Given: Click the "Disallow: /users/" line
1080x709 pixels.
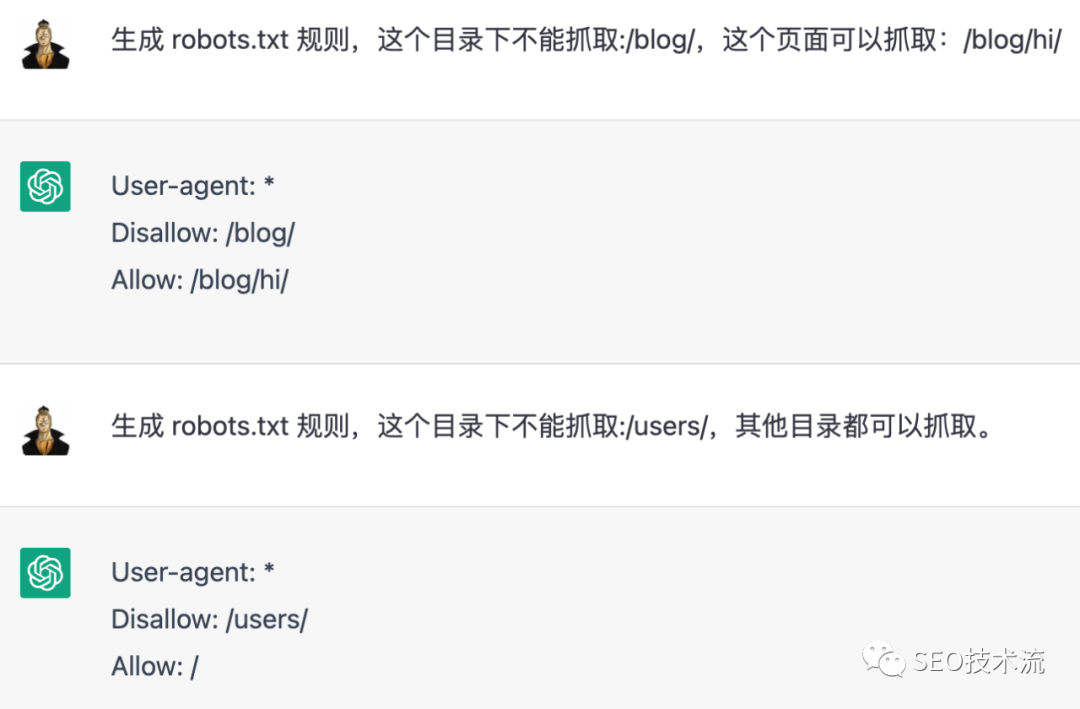Looking at the screenshot, I should click(209, 619).
